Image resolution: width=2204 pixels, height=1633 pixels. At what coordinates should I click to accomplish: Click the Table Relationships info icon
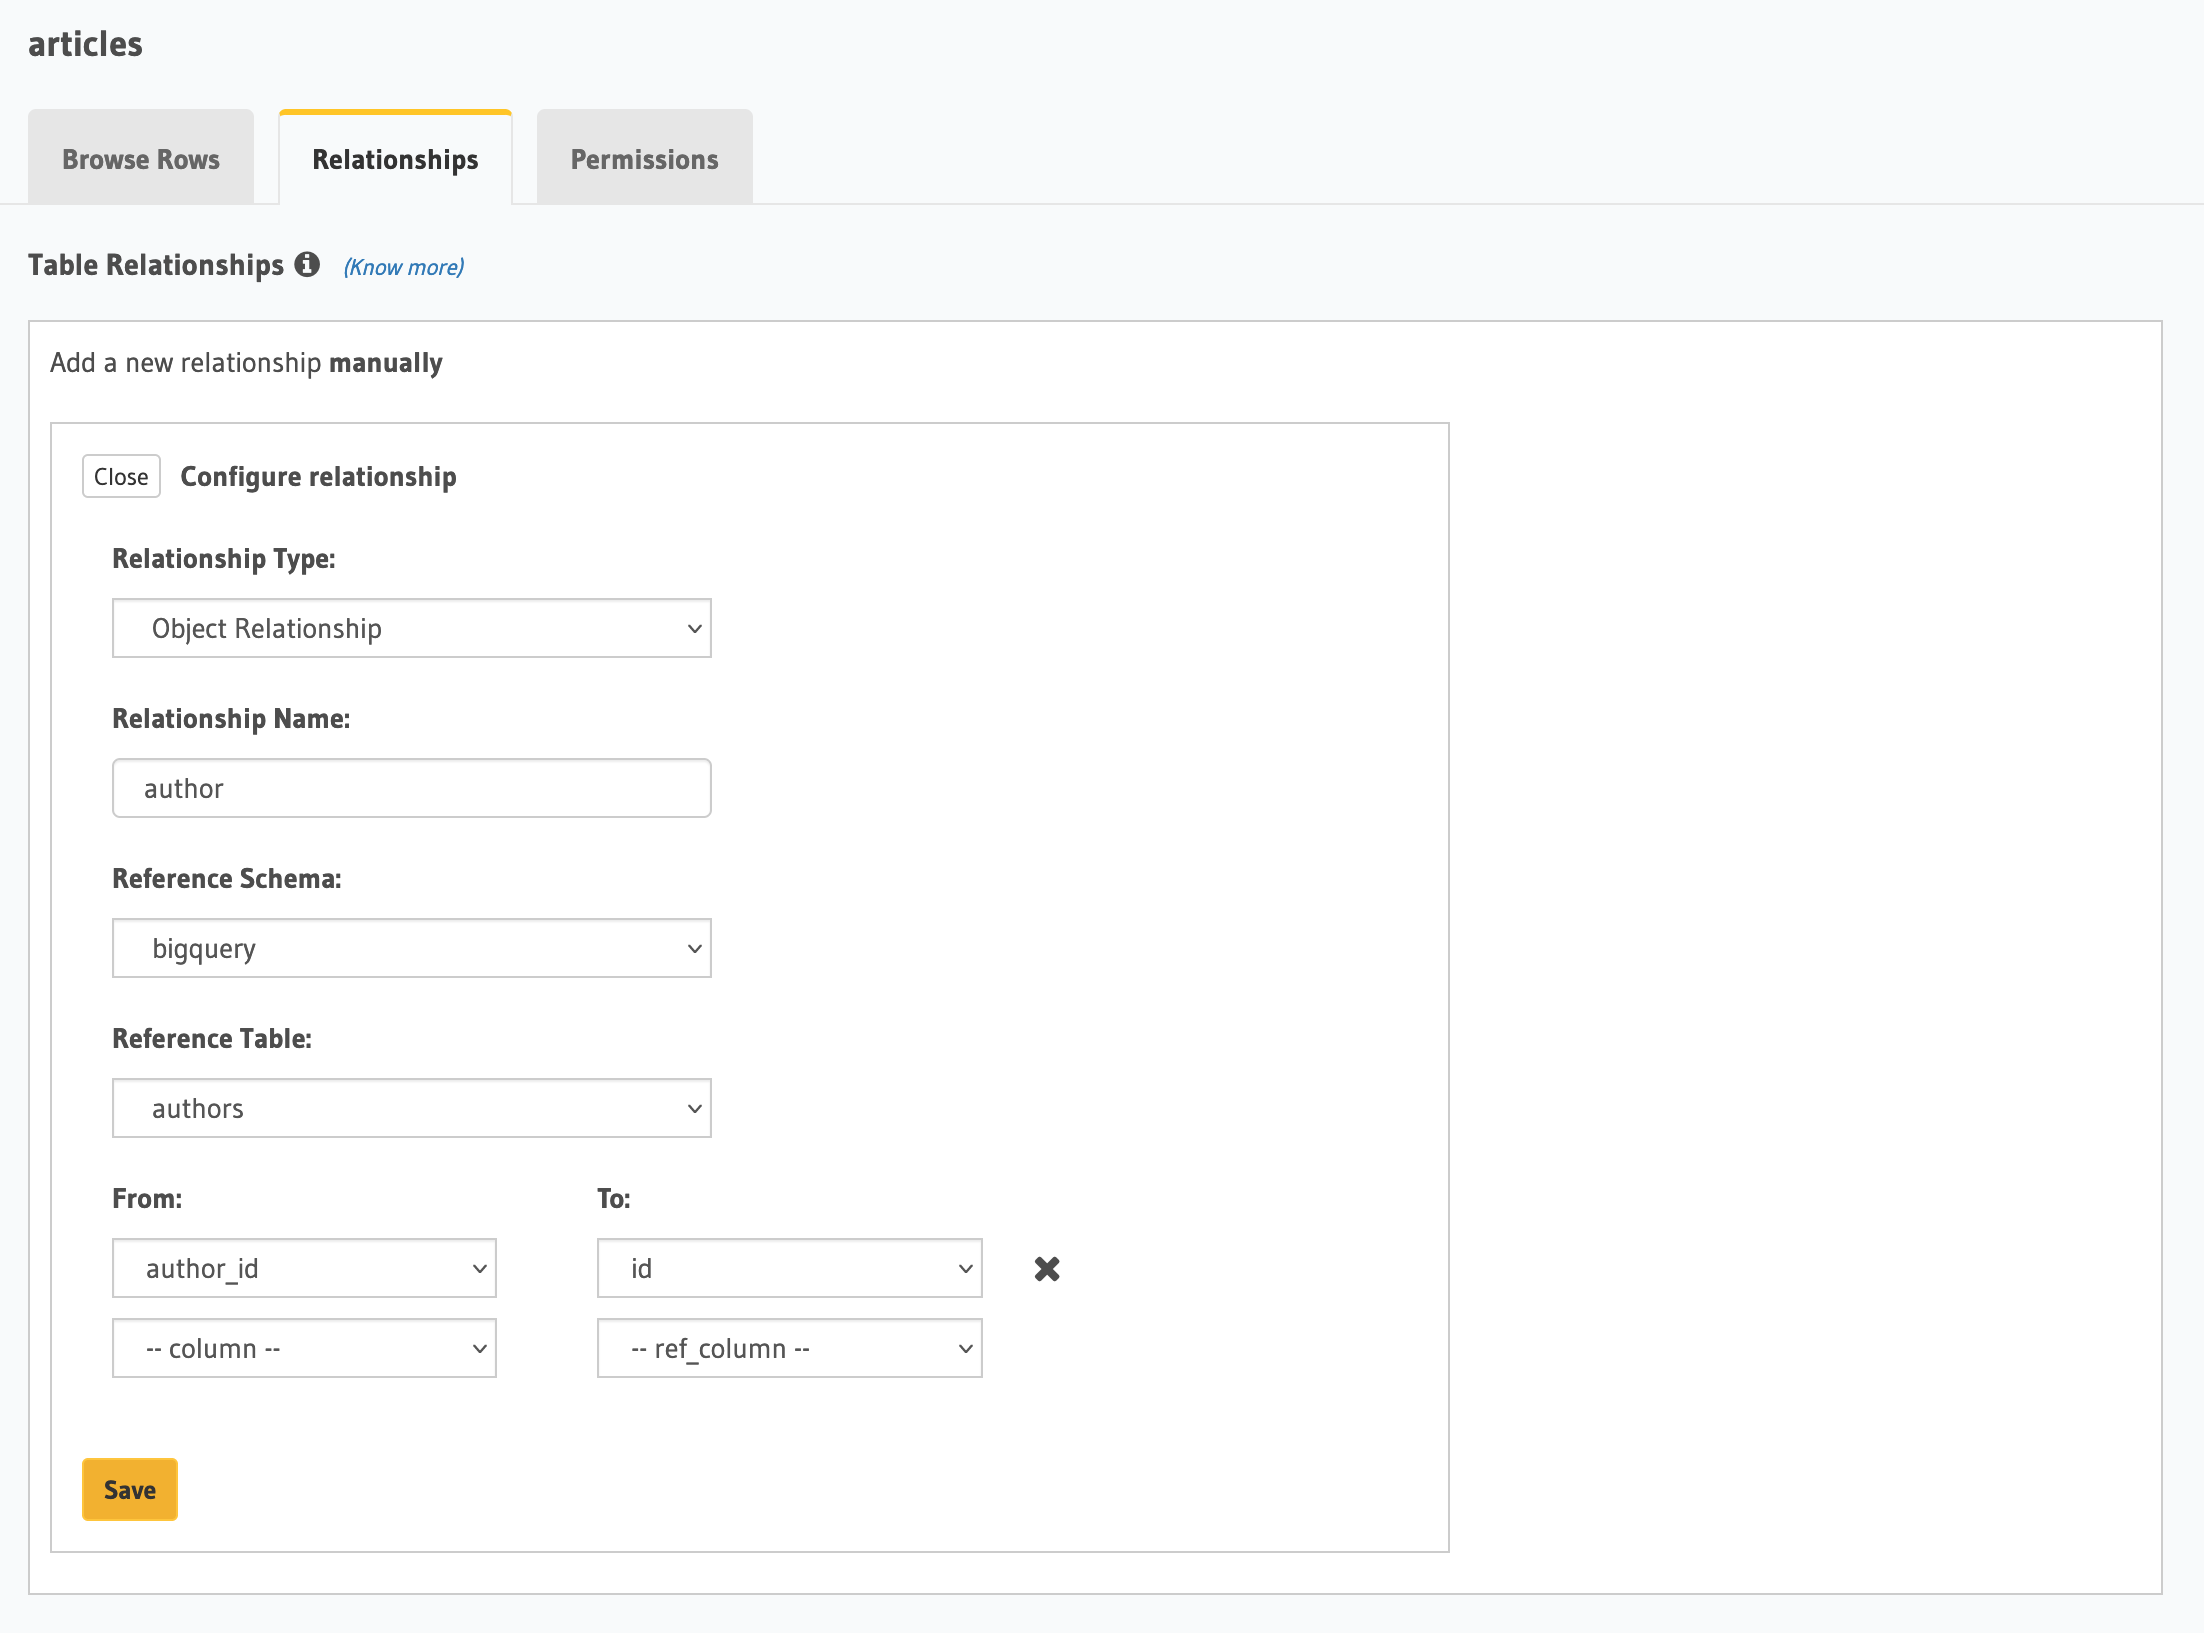point(307,264)
